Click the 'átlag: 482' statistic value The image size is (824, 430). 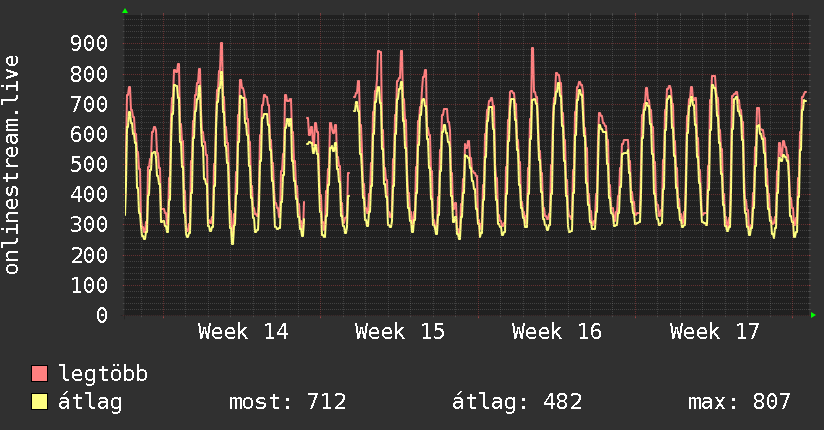point(517,402)
